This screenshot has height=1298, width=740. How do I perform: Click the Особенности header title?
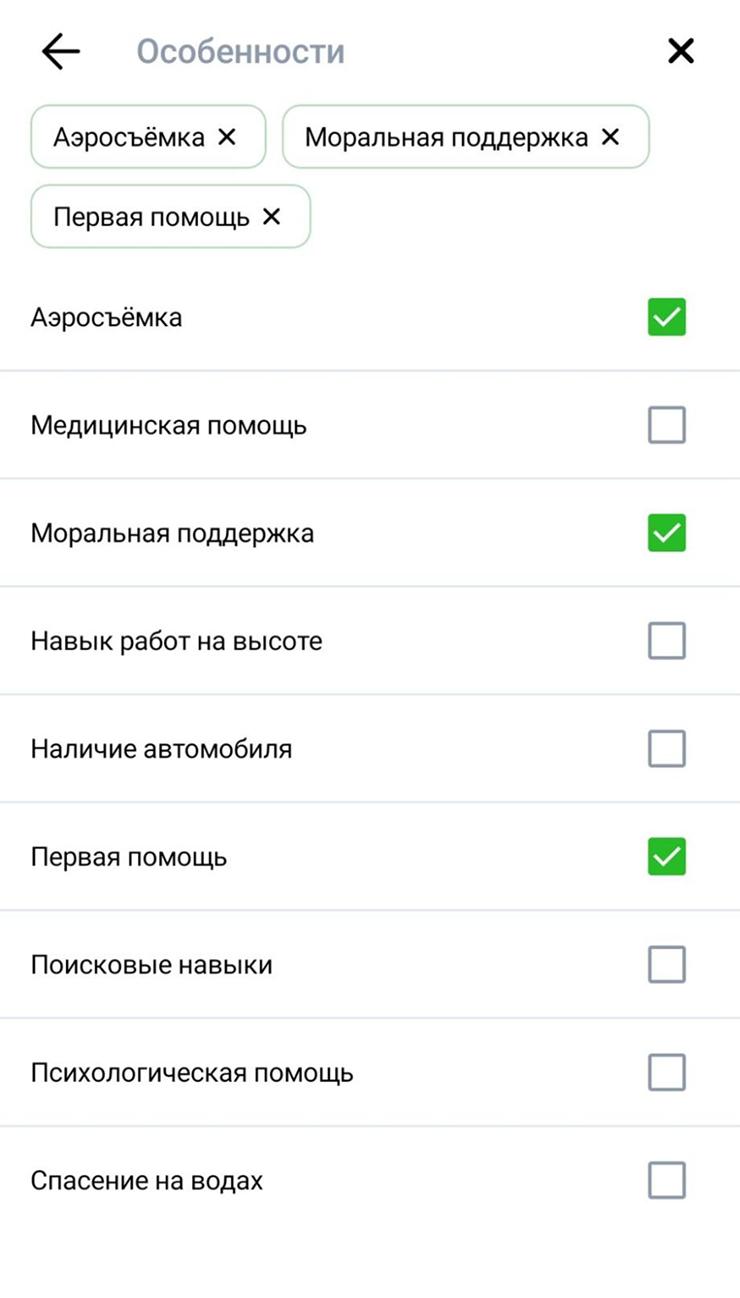point(240,52)
